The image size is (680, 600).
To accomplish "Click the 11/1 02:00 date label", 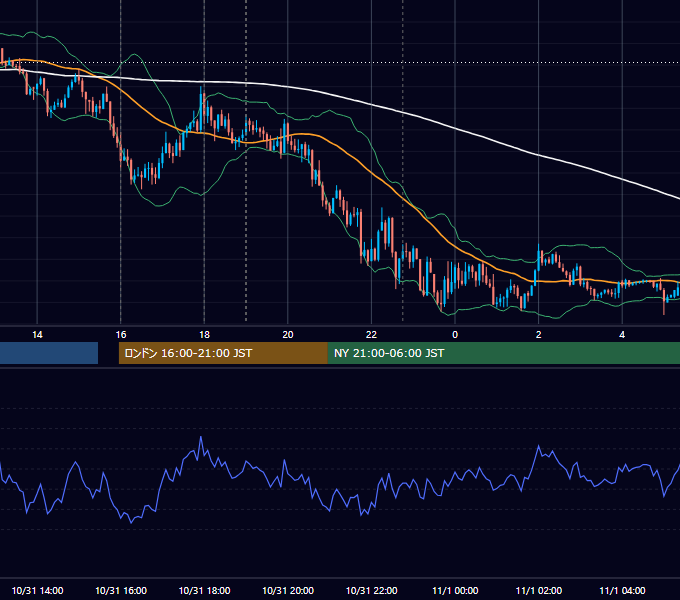I will click(539, 590).
